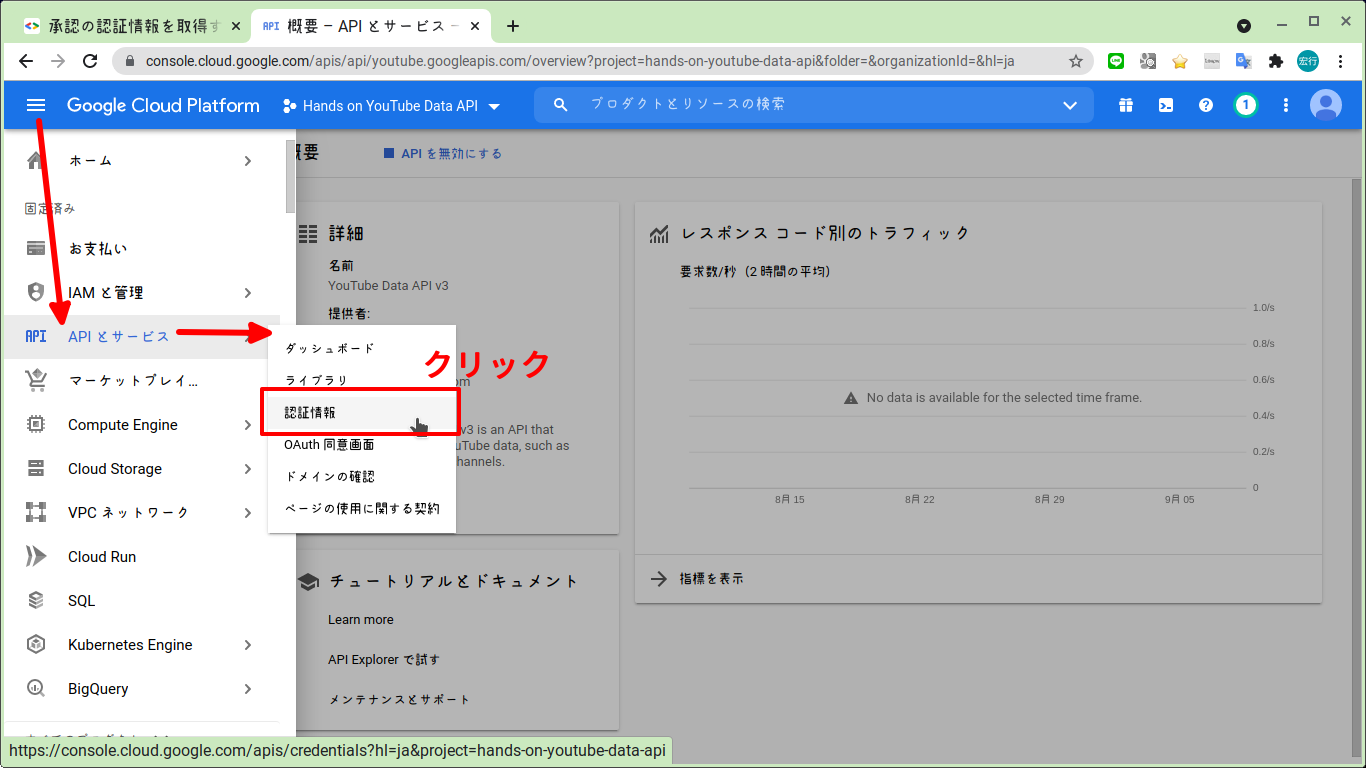Viewport: 1366px width, 768px height.
Task: Open the 指標を表示 link
Action: tap(711, 578)
